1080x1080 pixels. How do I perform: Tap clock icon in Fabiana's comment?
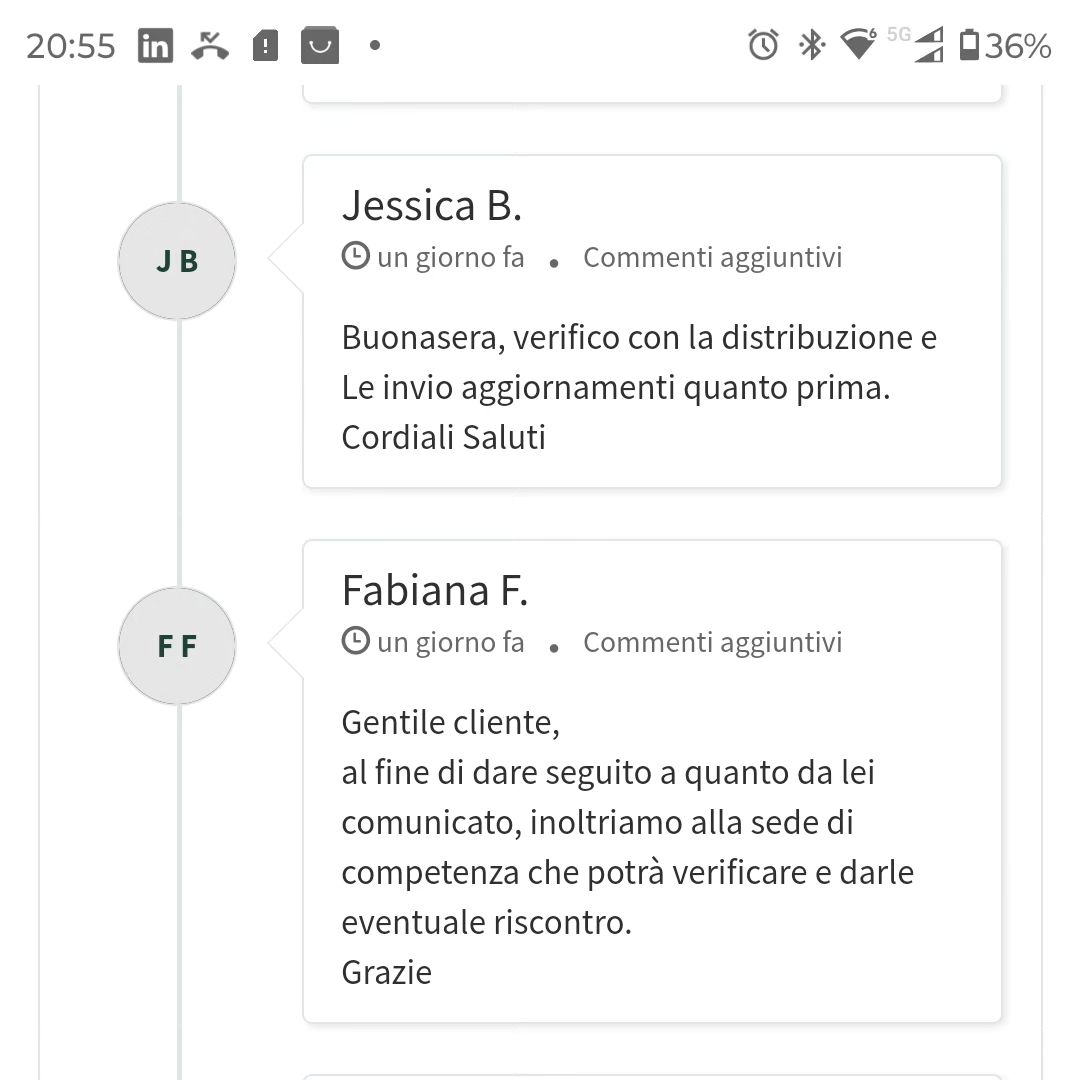click(x=356, y=641)
